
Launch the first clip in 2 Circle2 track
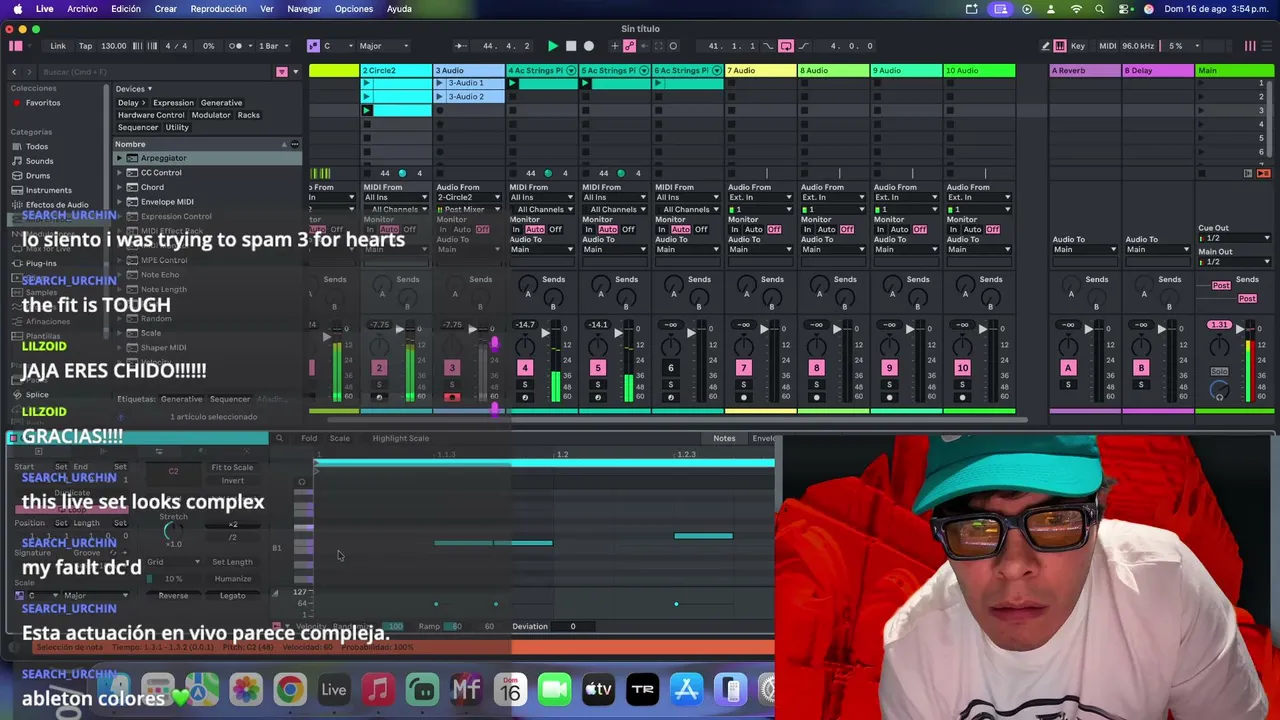pos(366,83)
